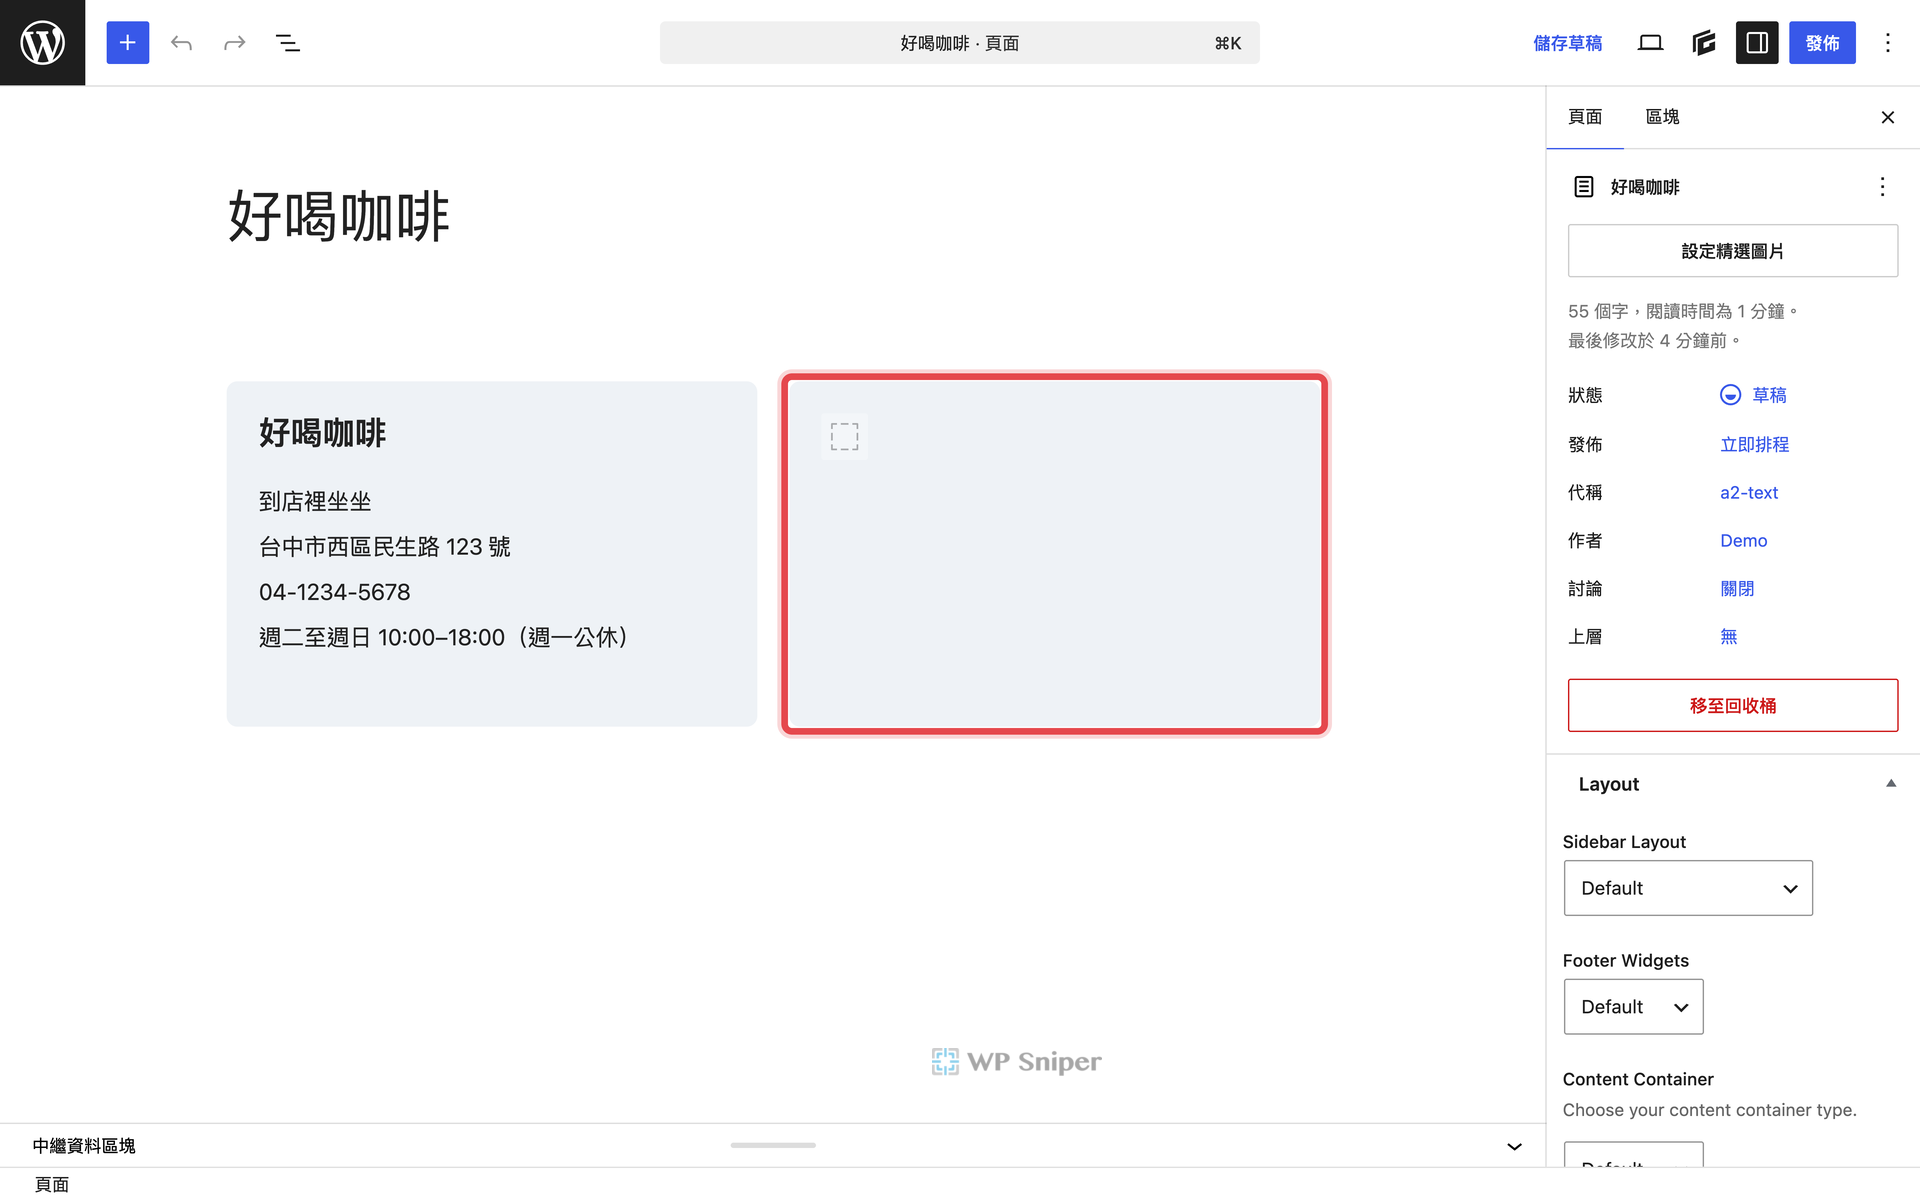Open the Content Container dropdown

(1633, 1155)
